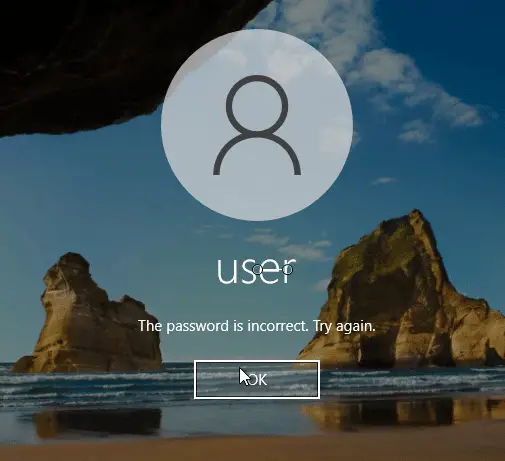Click the white border of the OK button

click(x=257, y=361)
